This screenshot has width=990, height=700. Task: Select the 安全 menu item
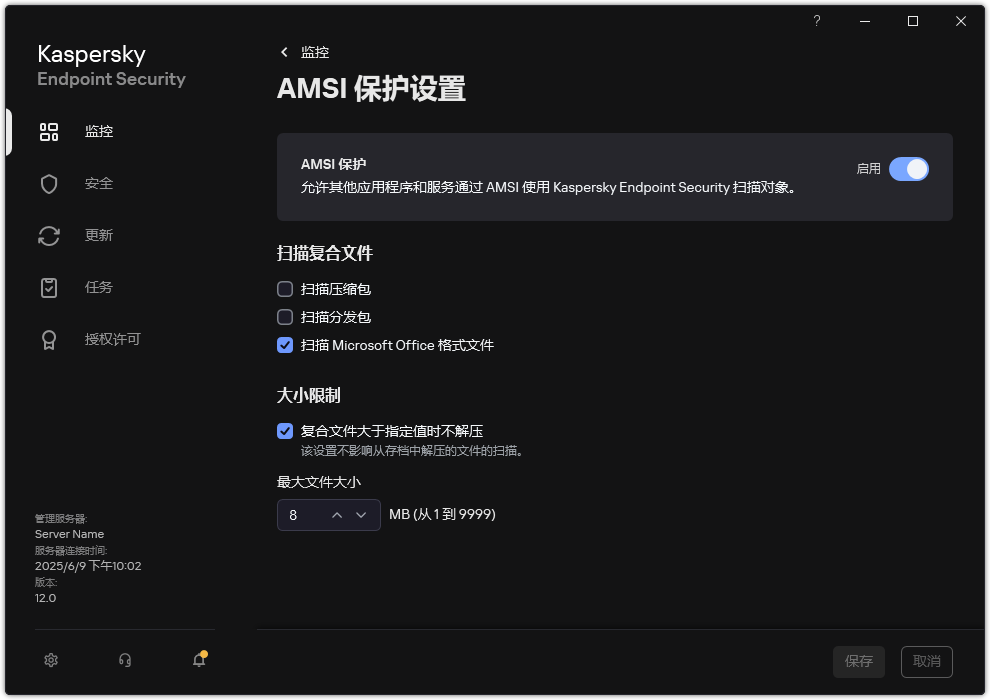pos(99,184)
